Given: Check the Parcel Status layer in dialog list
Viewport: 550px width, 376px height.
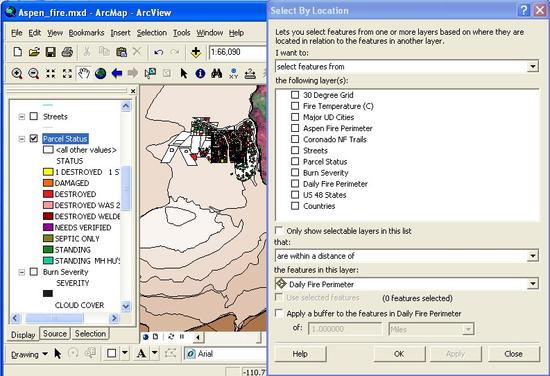Looking at the screenshot, I should click(295, 161).
